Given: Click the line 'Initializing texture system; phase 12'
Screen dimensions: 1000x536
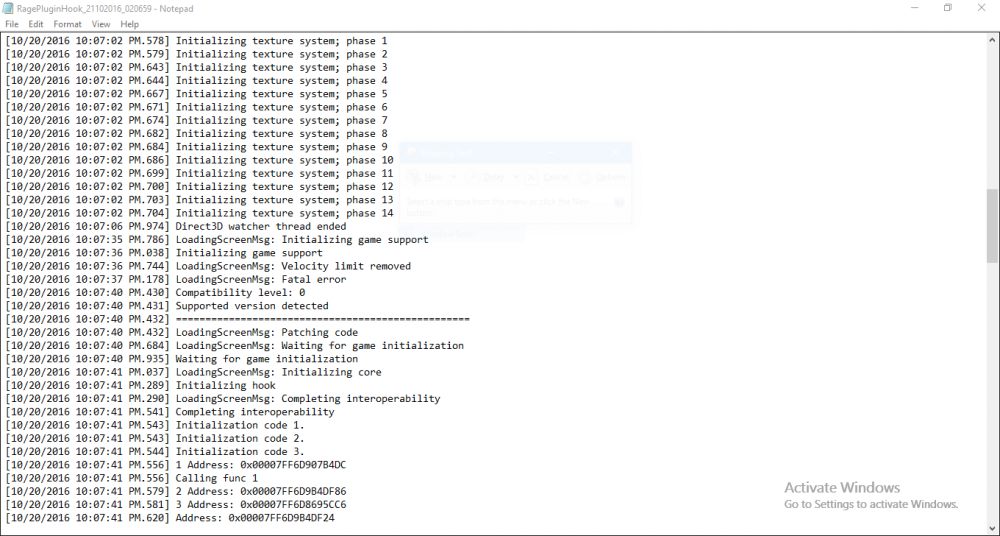Looking at the screenshot, I should pos(200,187).
